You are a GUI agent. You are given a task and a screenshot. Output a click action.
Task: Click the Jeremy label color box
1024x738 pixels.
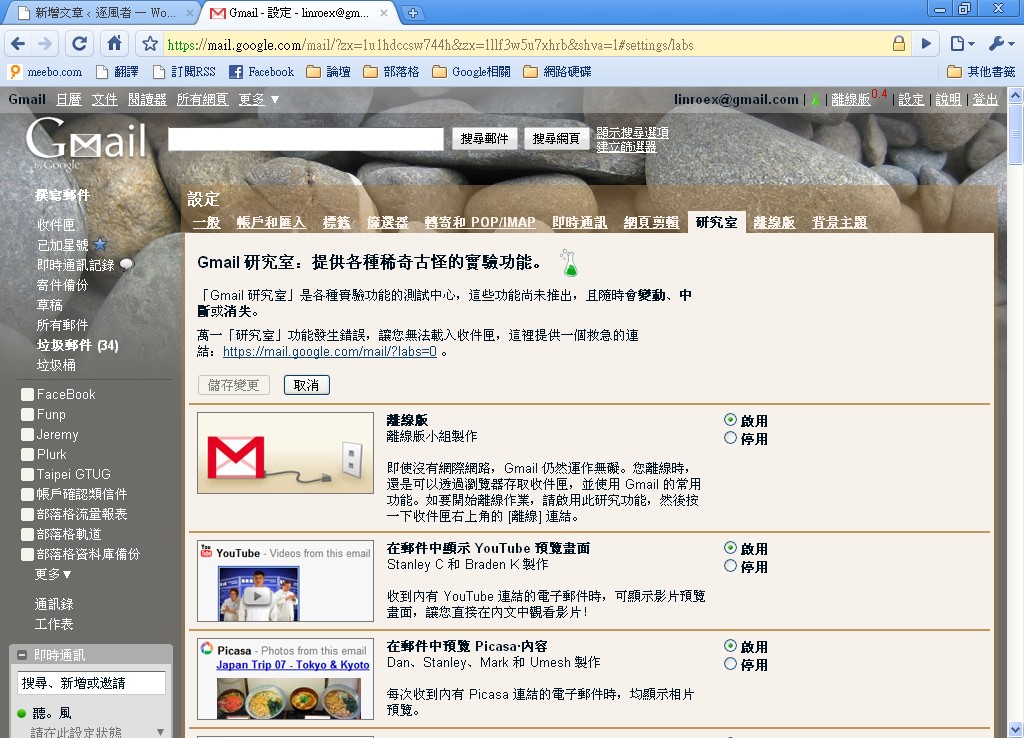pos(27,435)
